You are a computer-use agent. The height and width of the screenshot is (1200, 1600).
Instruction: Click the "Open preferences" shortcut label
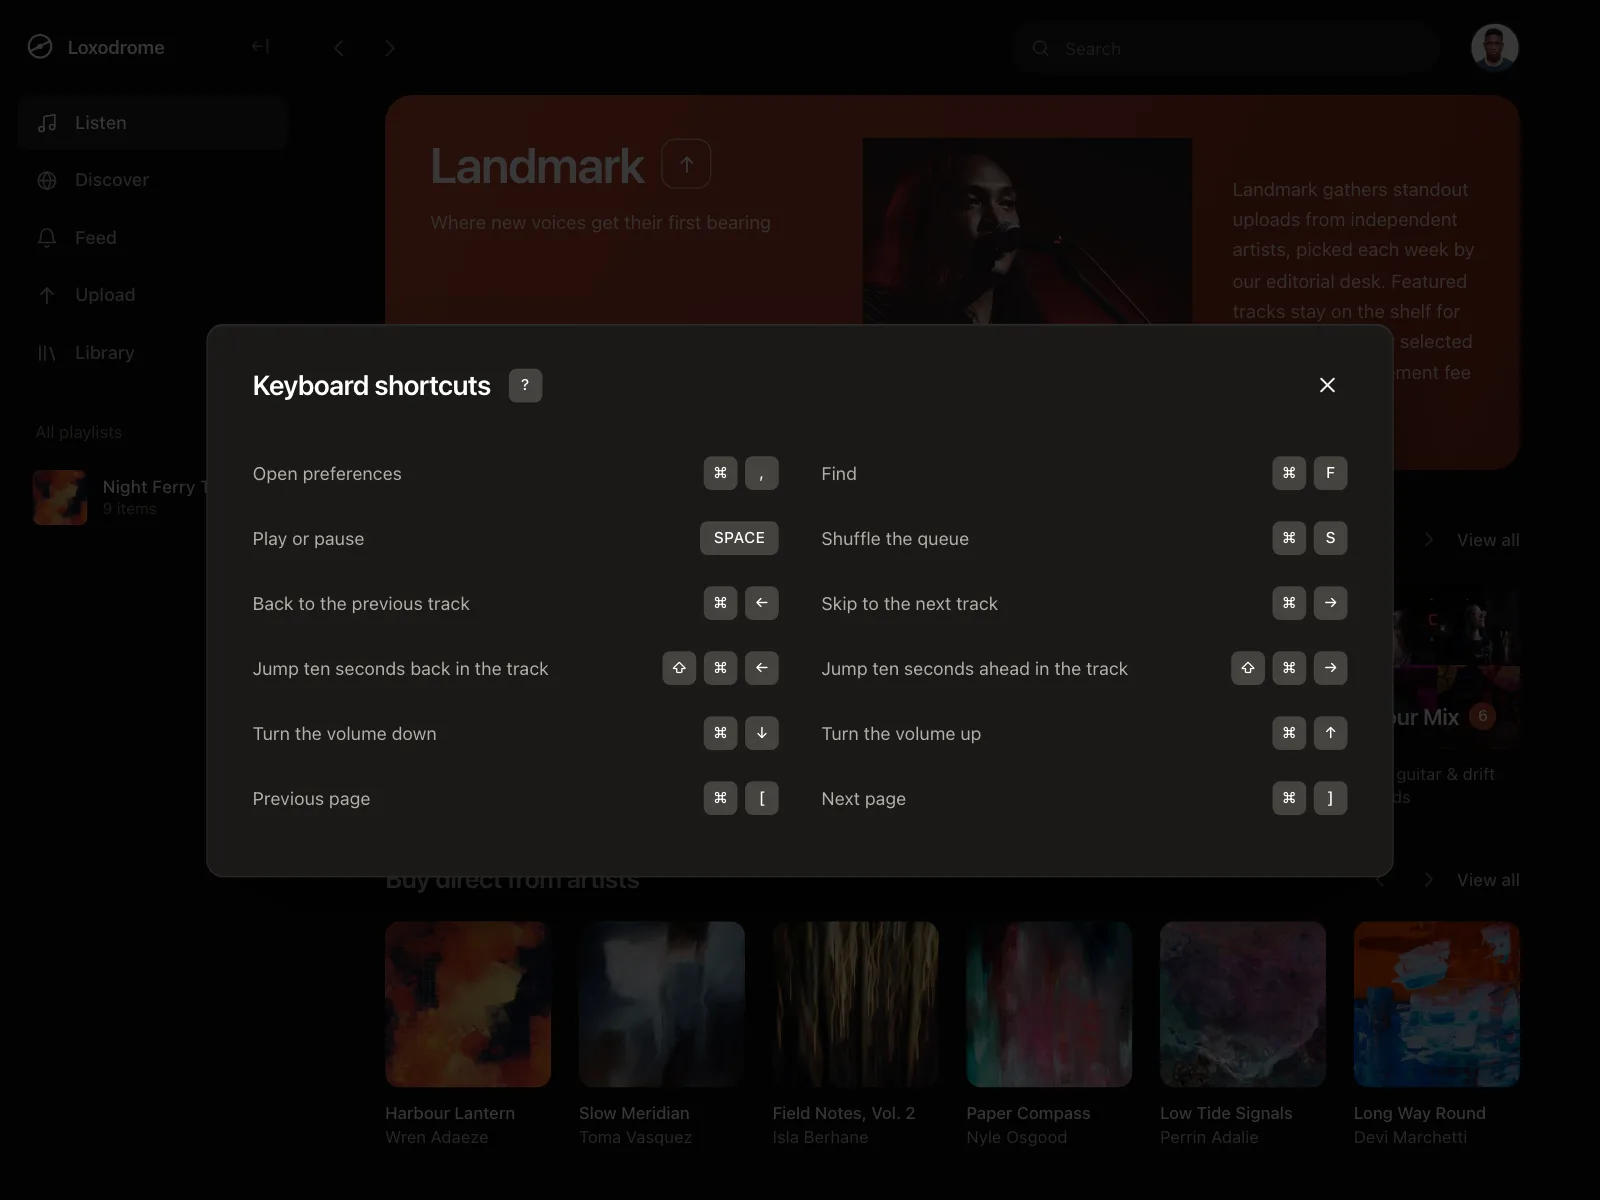tap(327, 474)
